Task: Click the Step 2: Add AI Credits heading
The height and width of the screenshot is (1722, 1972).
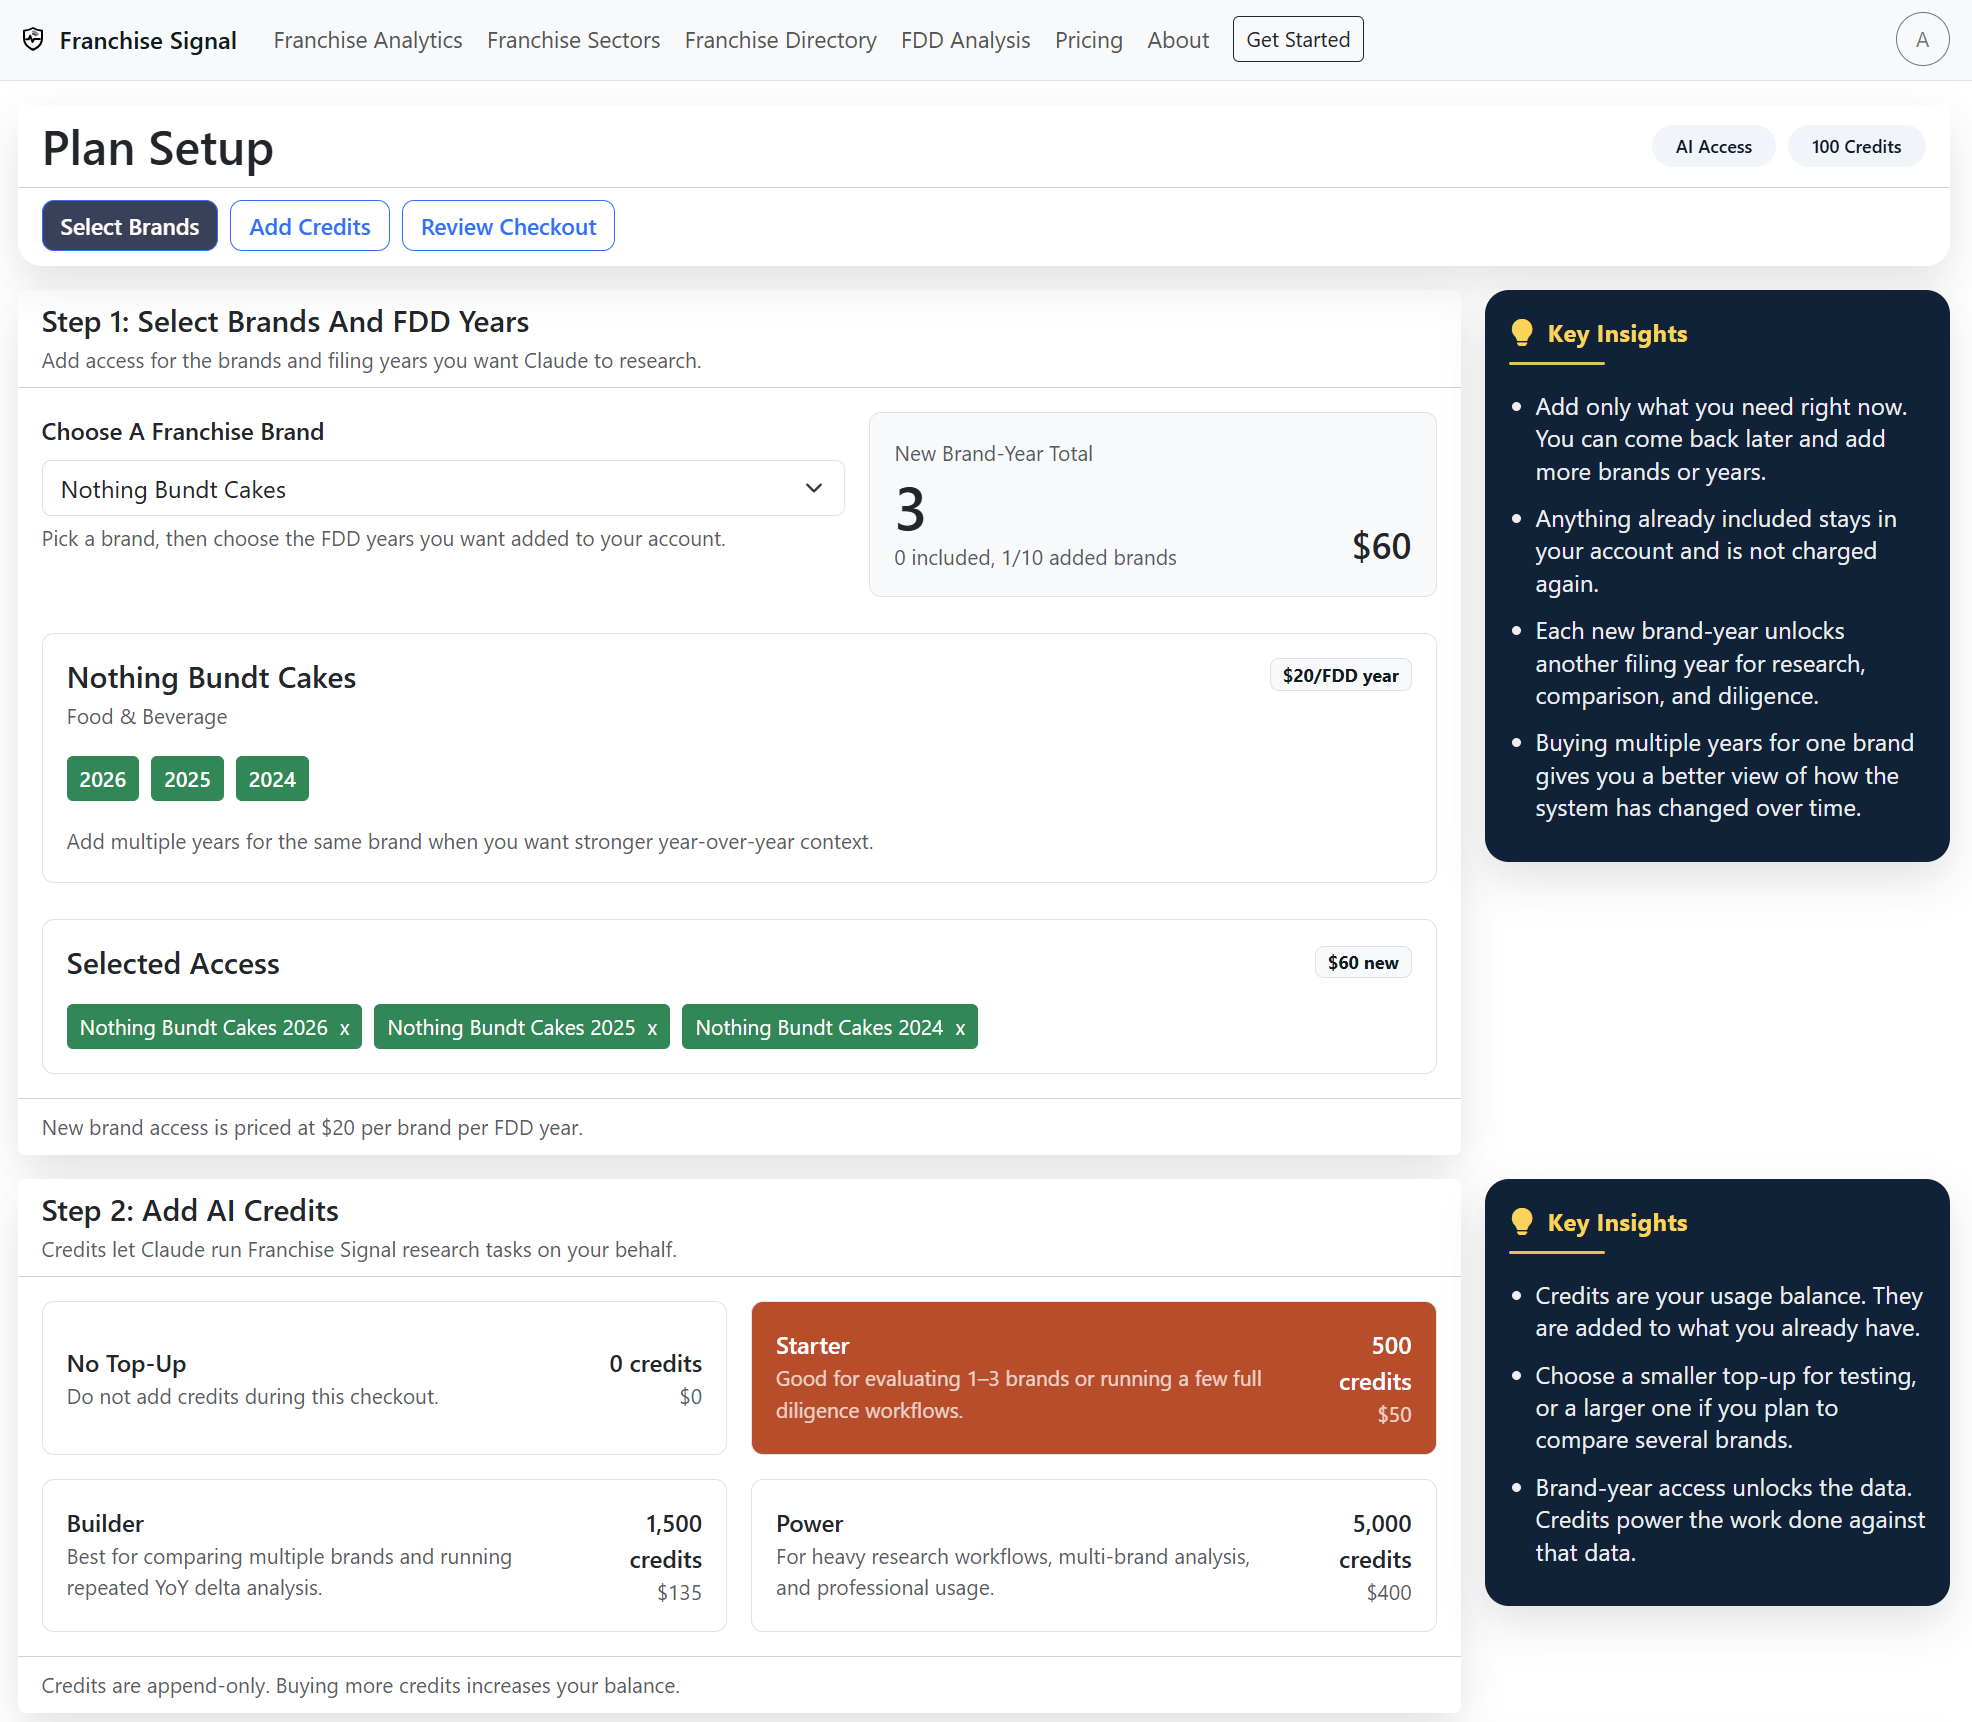Action: 190,1210
